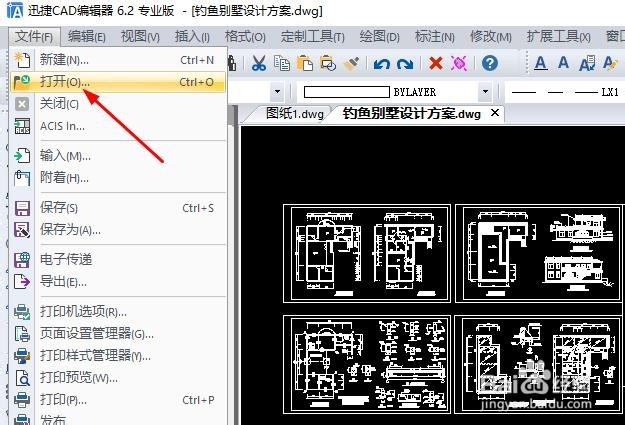Expand the BYLAYER color dropdown arrow

click(x=485, y=92)
